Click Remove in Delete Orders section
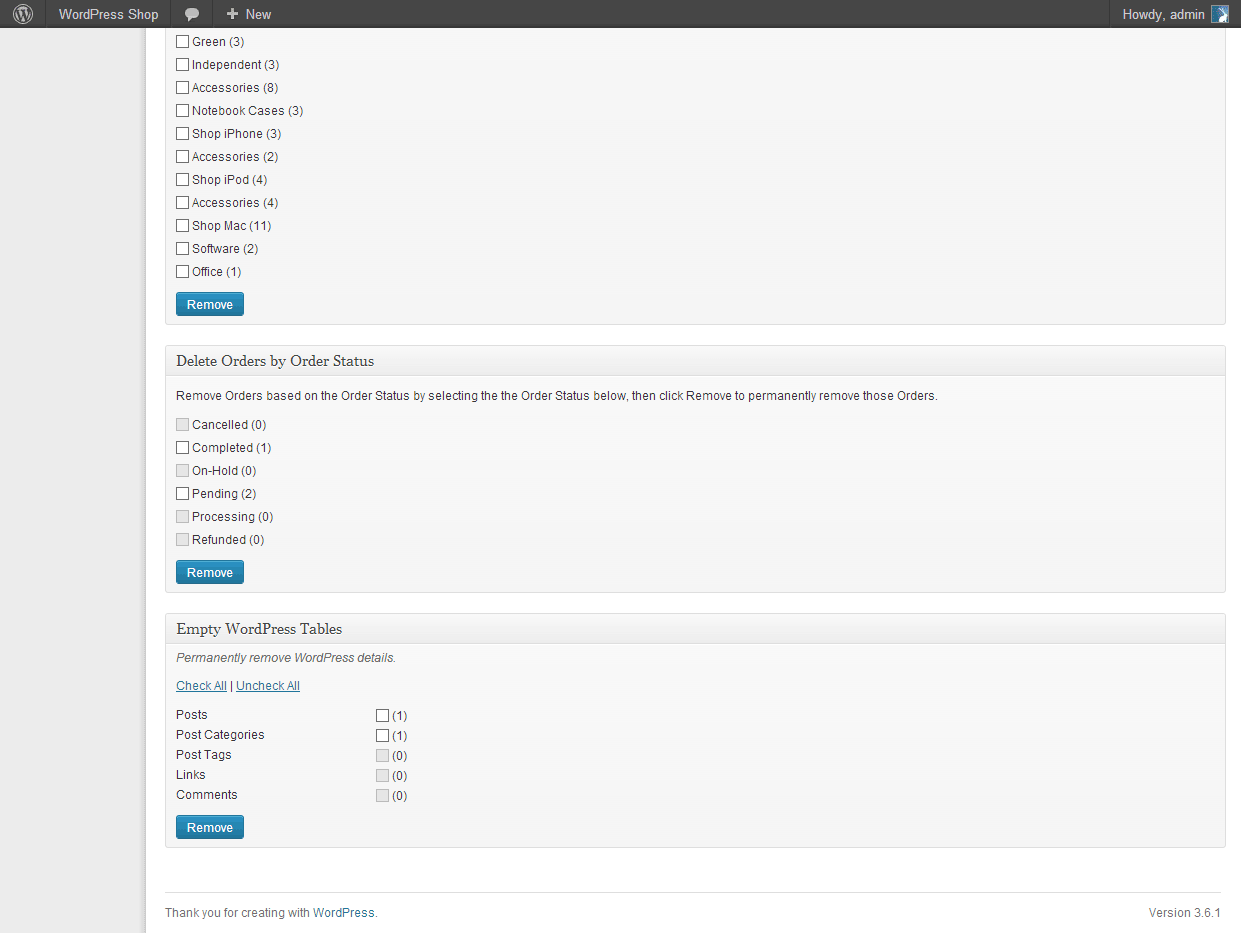 tap(210, 572)
